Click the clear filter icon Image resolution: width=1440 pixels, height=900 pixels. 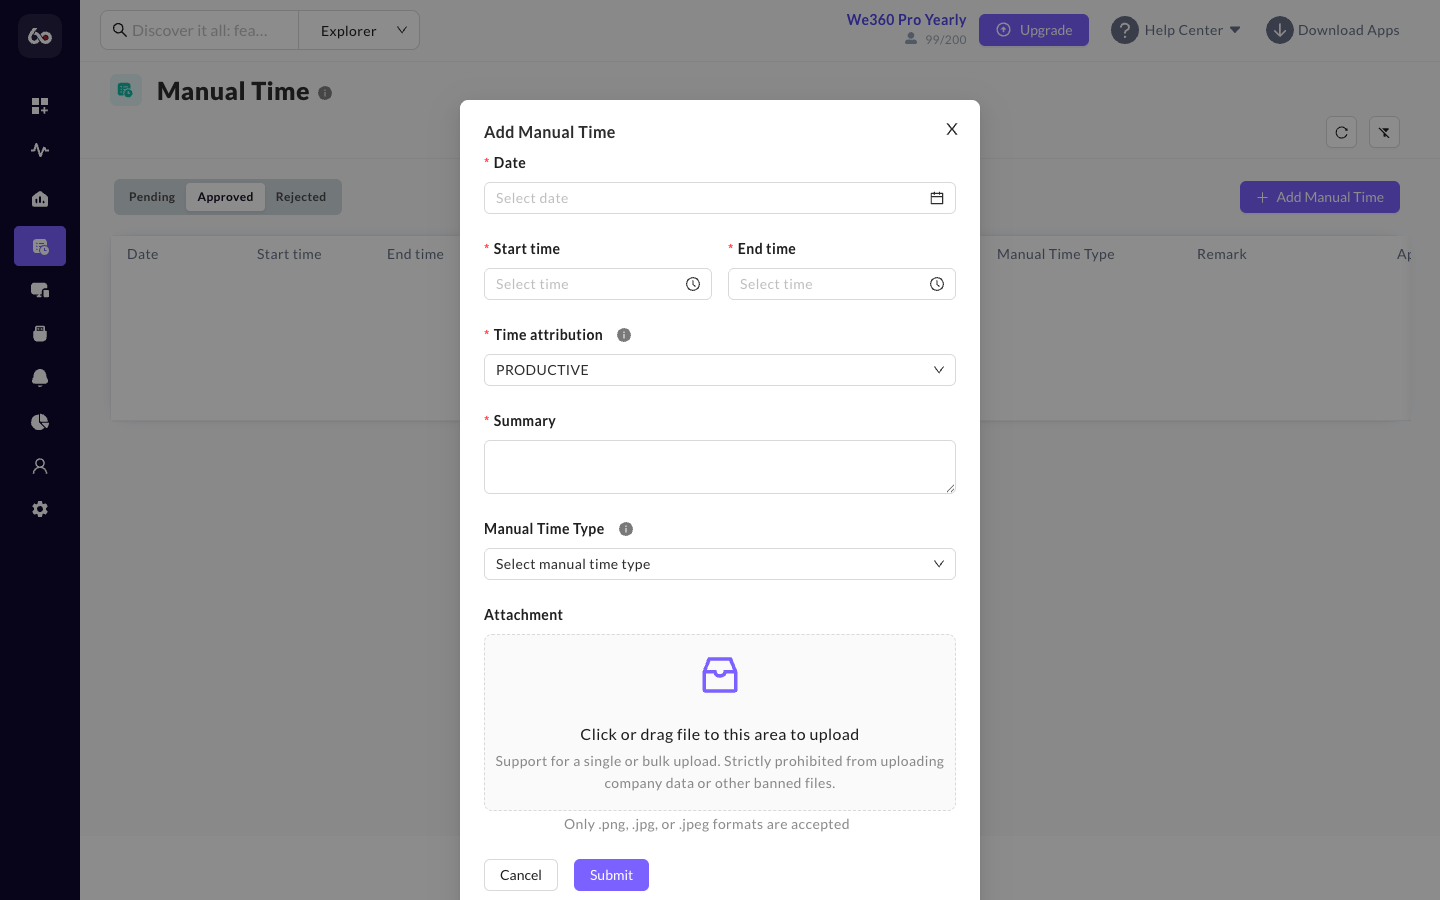(1384, 132)
